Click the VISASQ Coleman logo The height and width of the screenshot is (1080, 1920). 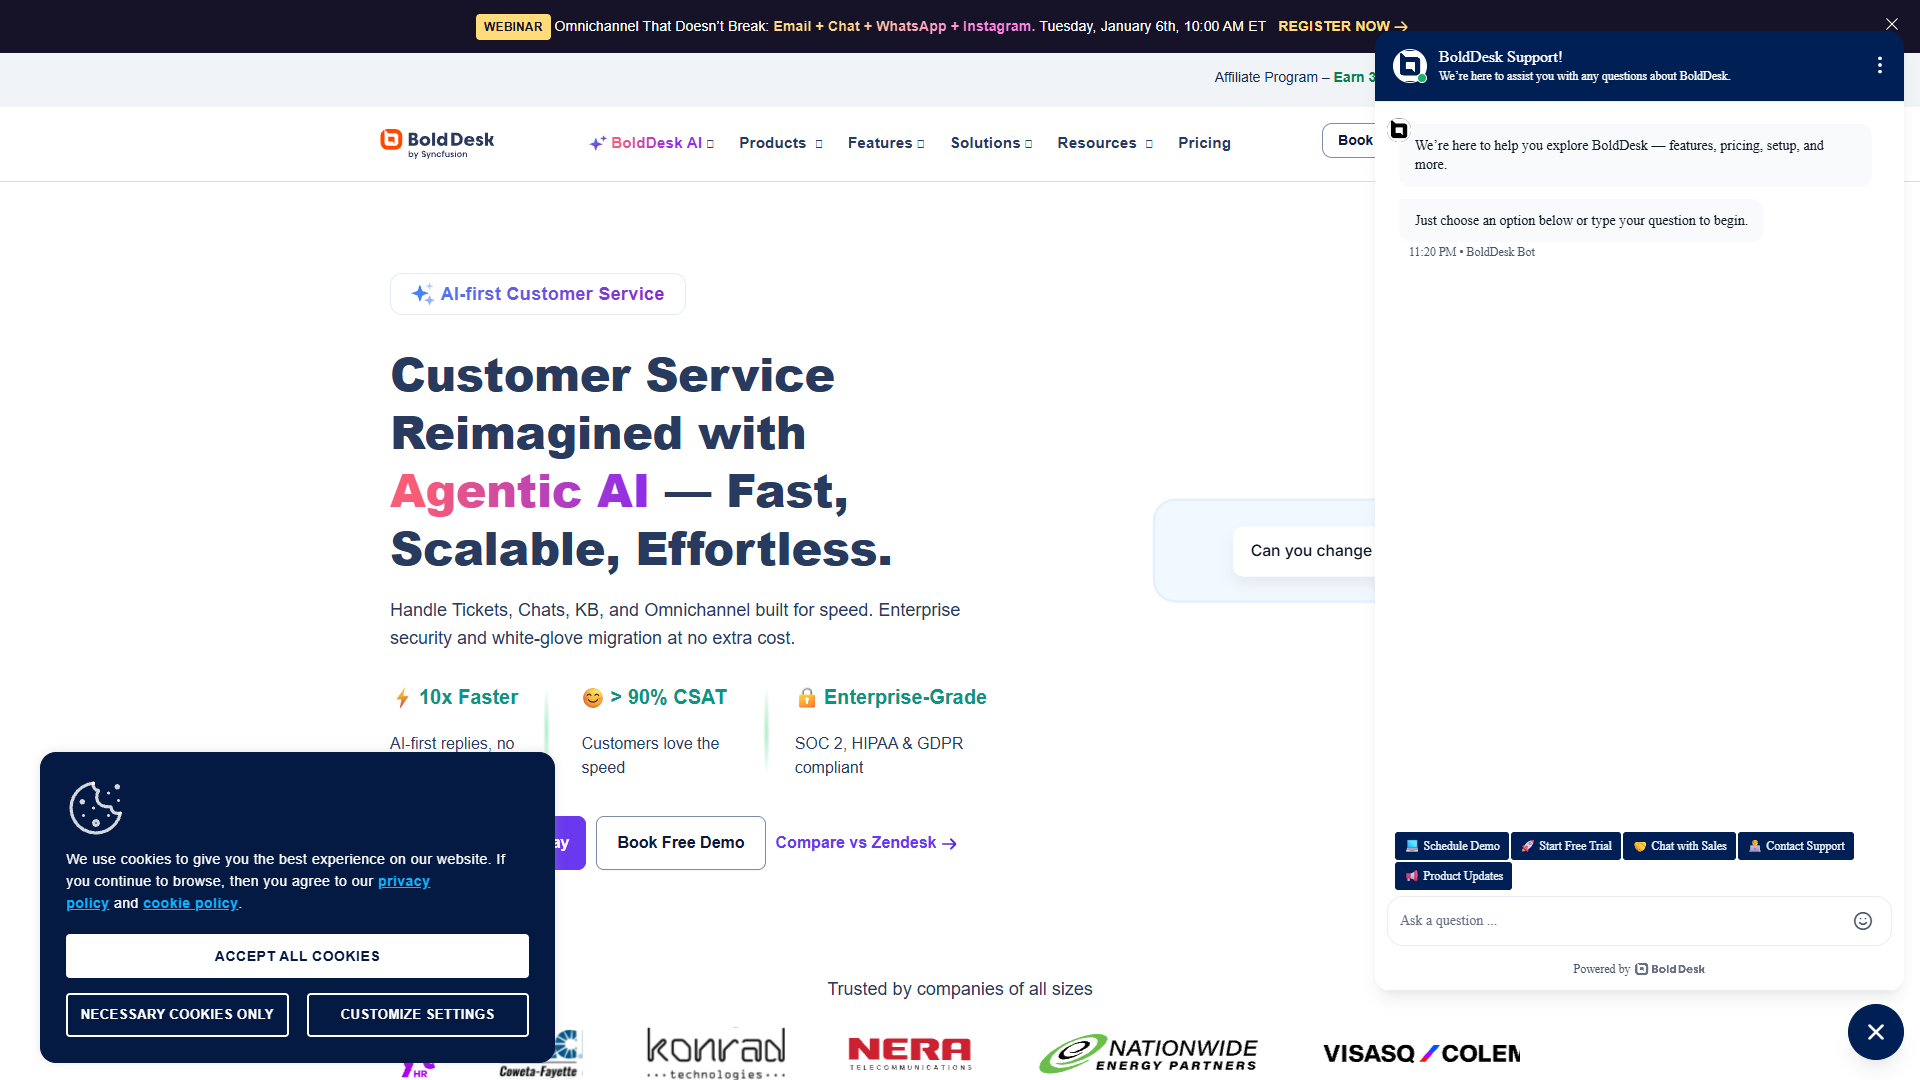(x=1421, y=1054)
